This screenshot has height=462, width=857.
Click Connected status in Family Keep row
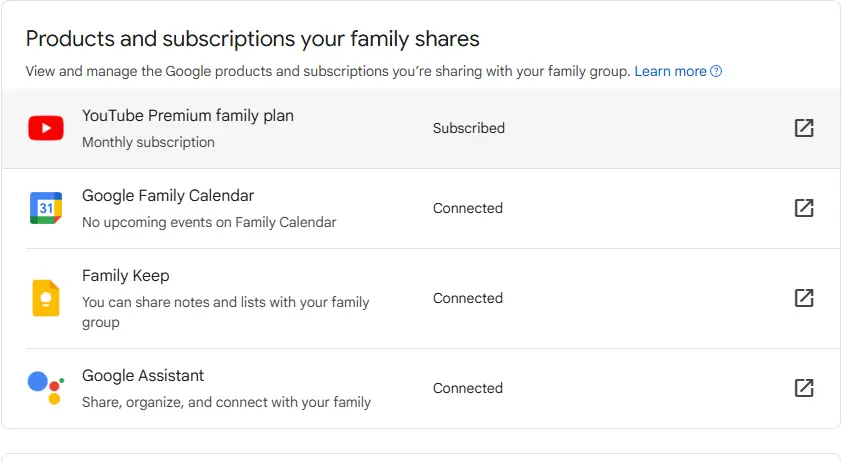point(468,298)
